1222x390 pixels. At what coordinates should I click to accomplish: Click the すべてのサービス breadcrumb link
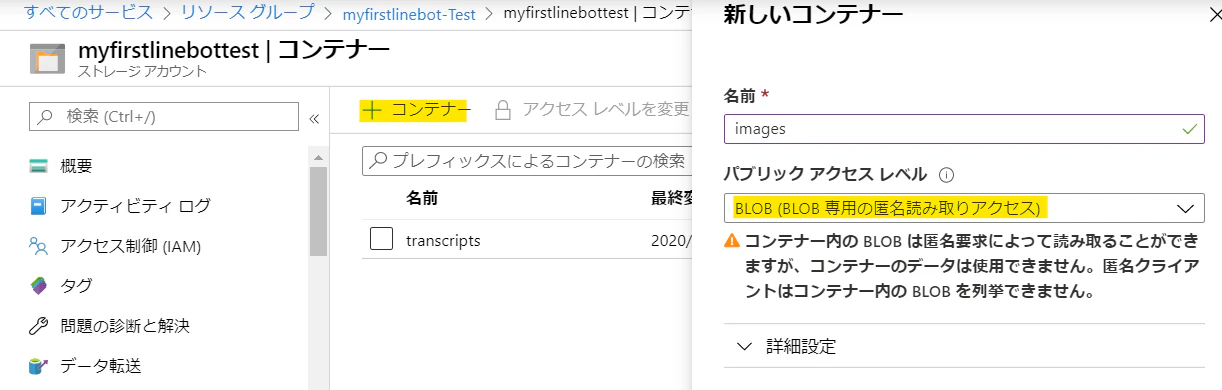point(88,14)
